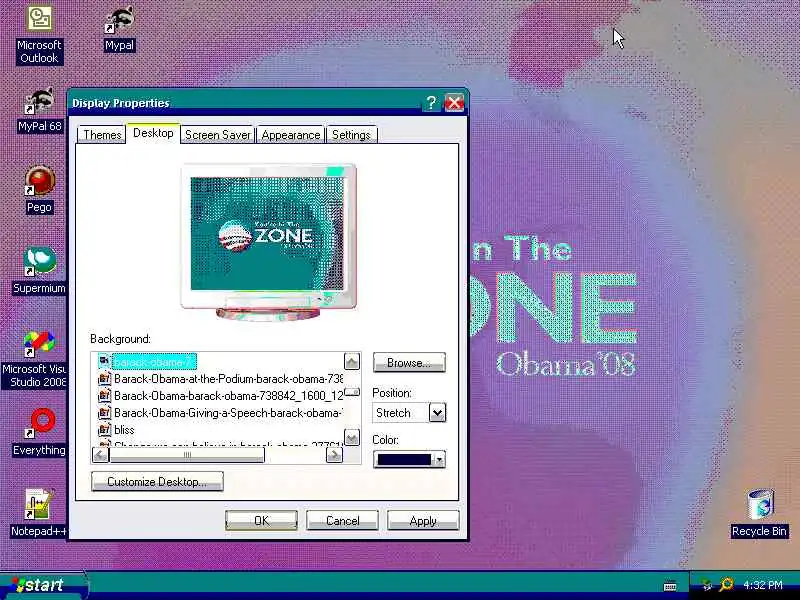Screen dimensions: 800x600
Task: Select the MyPal 68 desktop shortcut
Action: tap(39, 111)
